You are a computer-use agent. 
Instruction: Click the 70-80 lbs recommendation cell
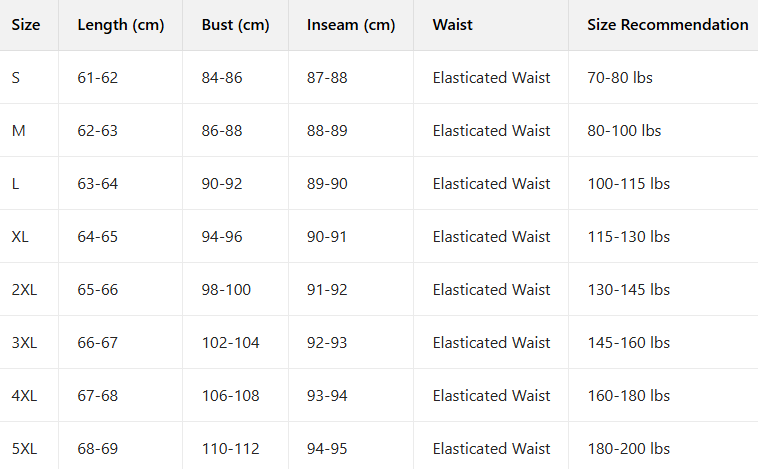(x=620, y=77)
